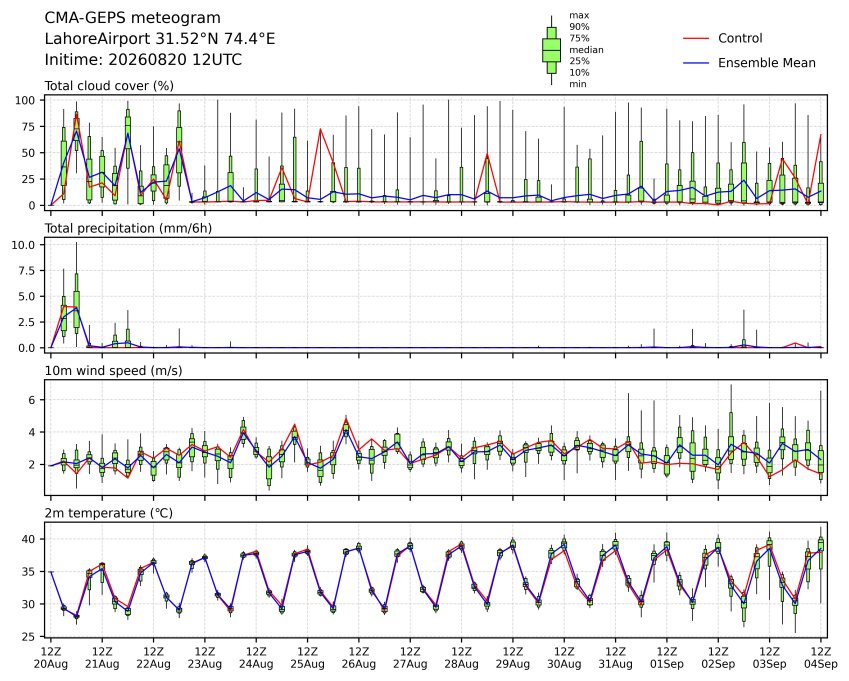The width and height of the screenshot is (849, 681).
Task: Click the '10.0' tick on precipitation axis
Action: (x=23, y=245)
